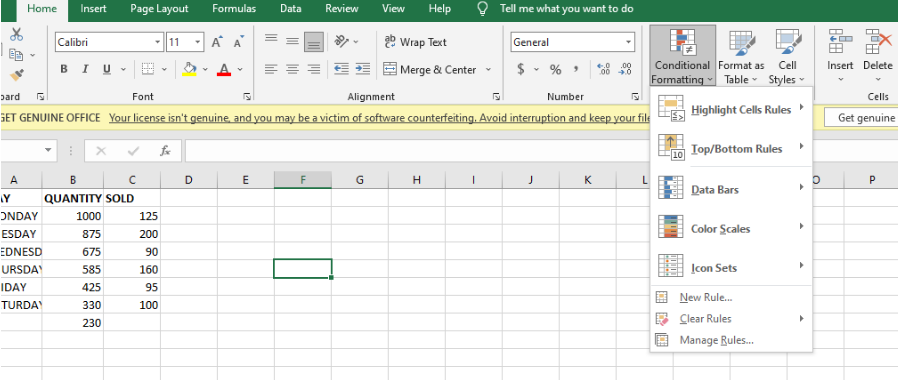Align text right

(x=313, y=69)
